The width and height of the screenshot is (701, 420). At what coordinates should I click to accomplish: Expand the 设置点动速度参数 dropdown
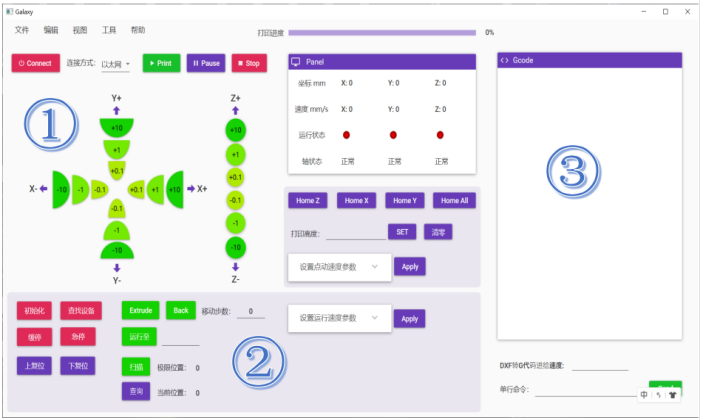[x=337, y=266]
